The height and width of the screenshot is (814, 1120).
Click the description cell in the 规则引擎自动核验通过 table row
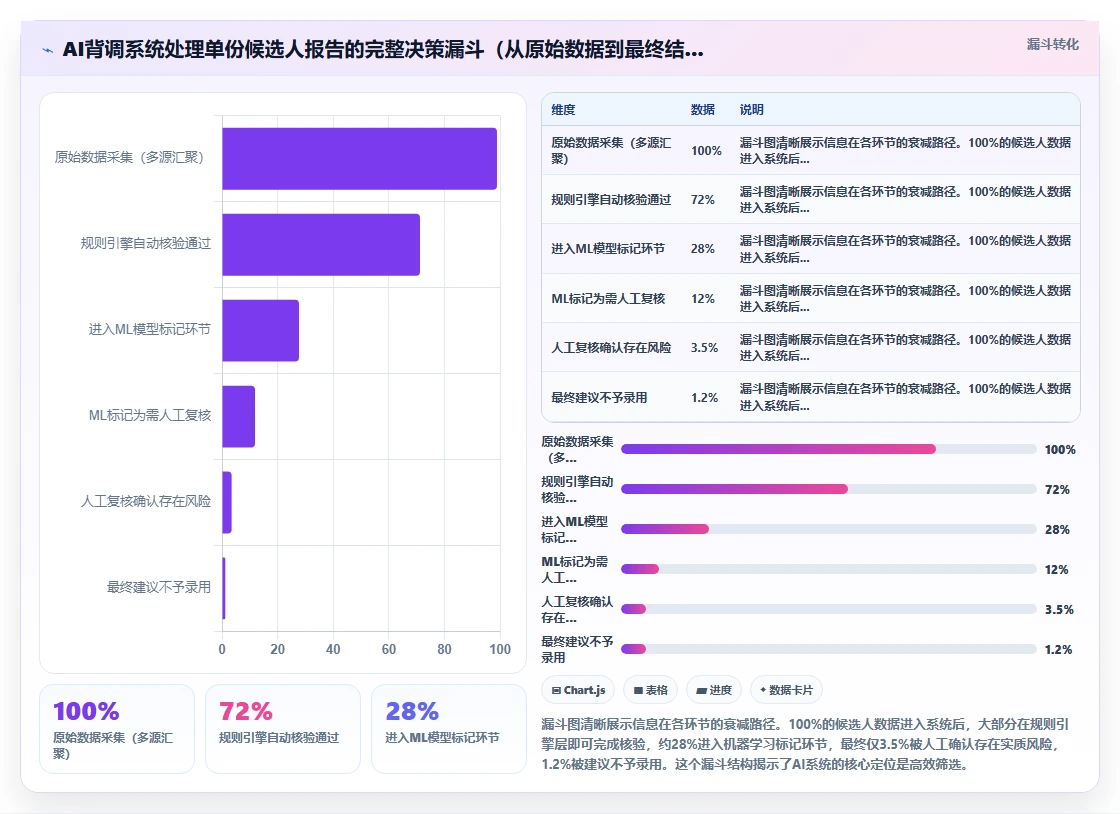(905, 199)
